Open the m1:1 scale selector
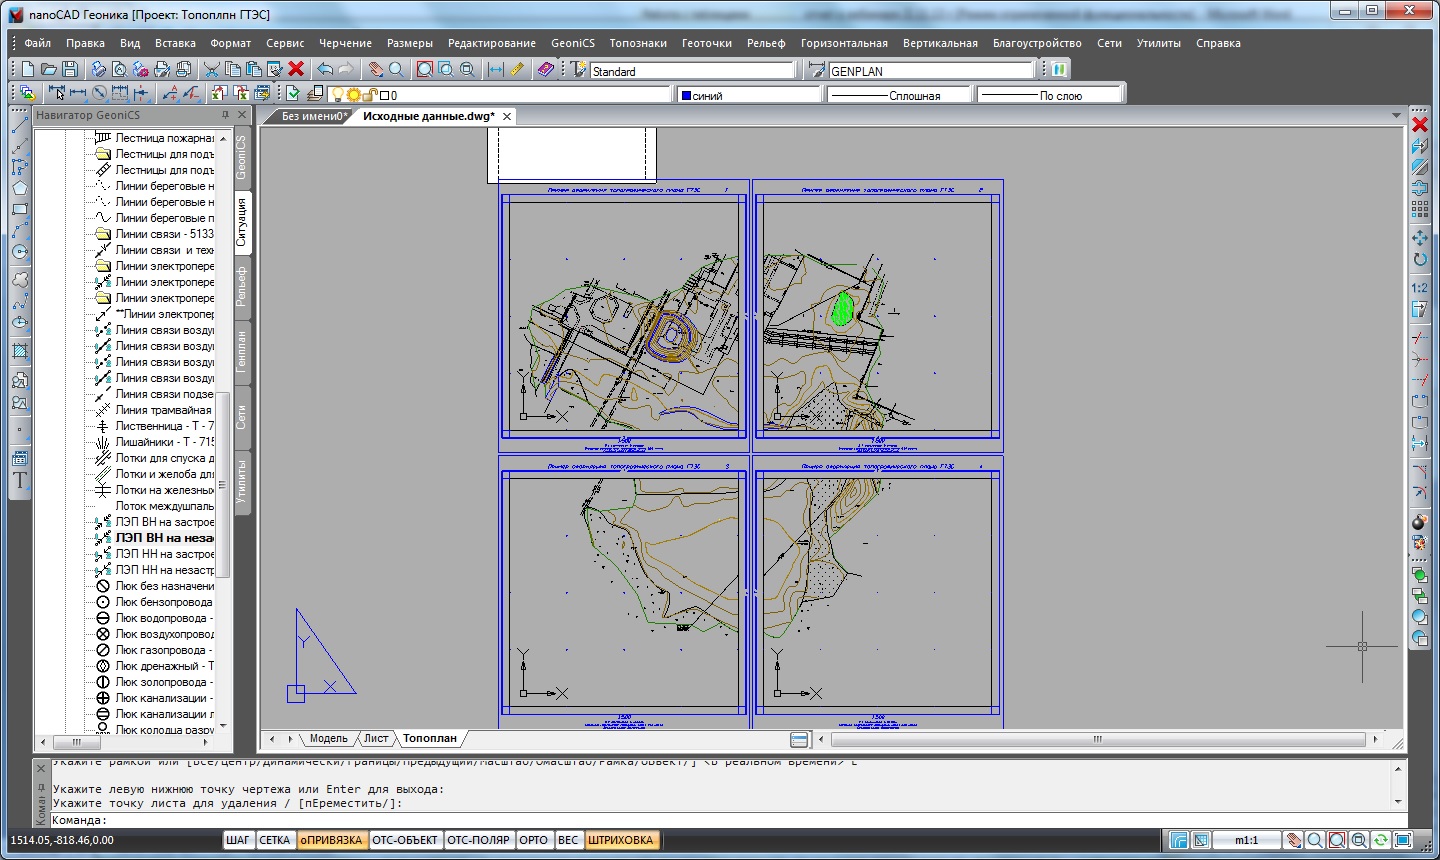This screenshot has height=860, width=1440. (1246, 840)
